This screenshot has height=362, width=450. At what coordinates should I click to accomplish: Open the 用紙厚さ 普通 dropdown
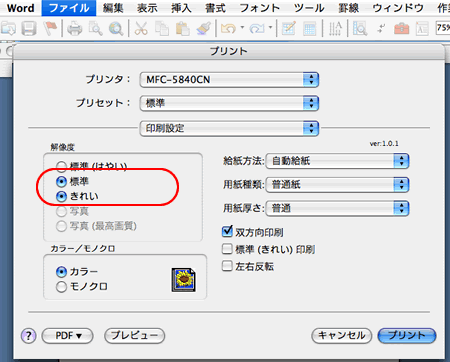337,208
